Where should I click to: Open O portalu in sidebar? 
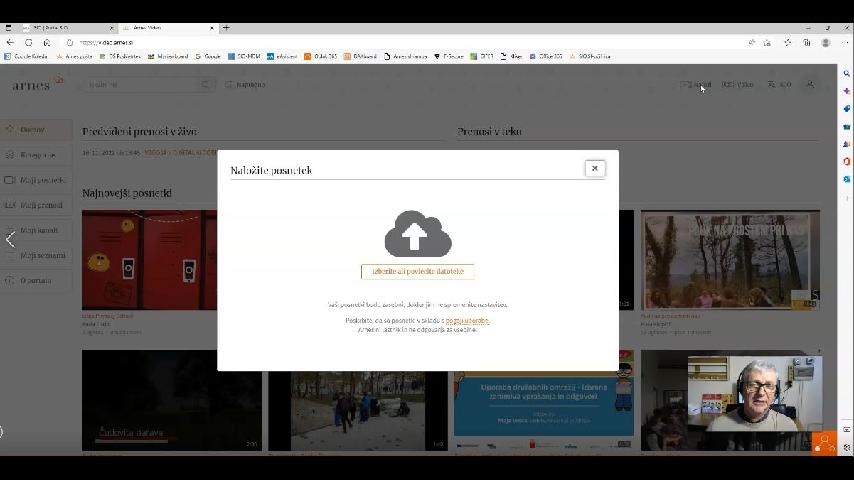pos(35,280)
